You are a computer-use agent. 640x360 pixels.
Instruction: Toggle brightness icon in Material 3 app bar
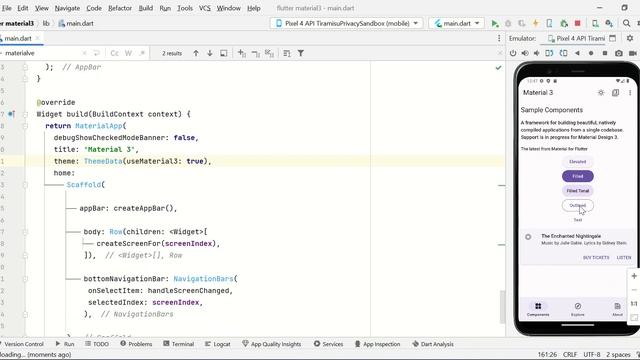tap(601, 93)
